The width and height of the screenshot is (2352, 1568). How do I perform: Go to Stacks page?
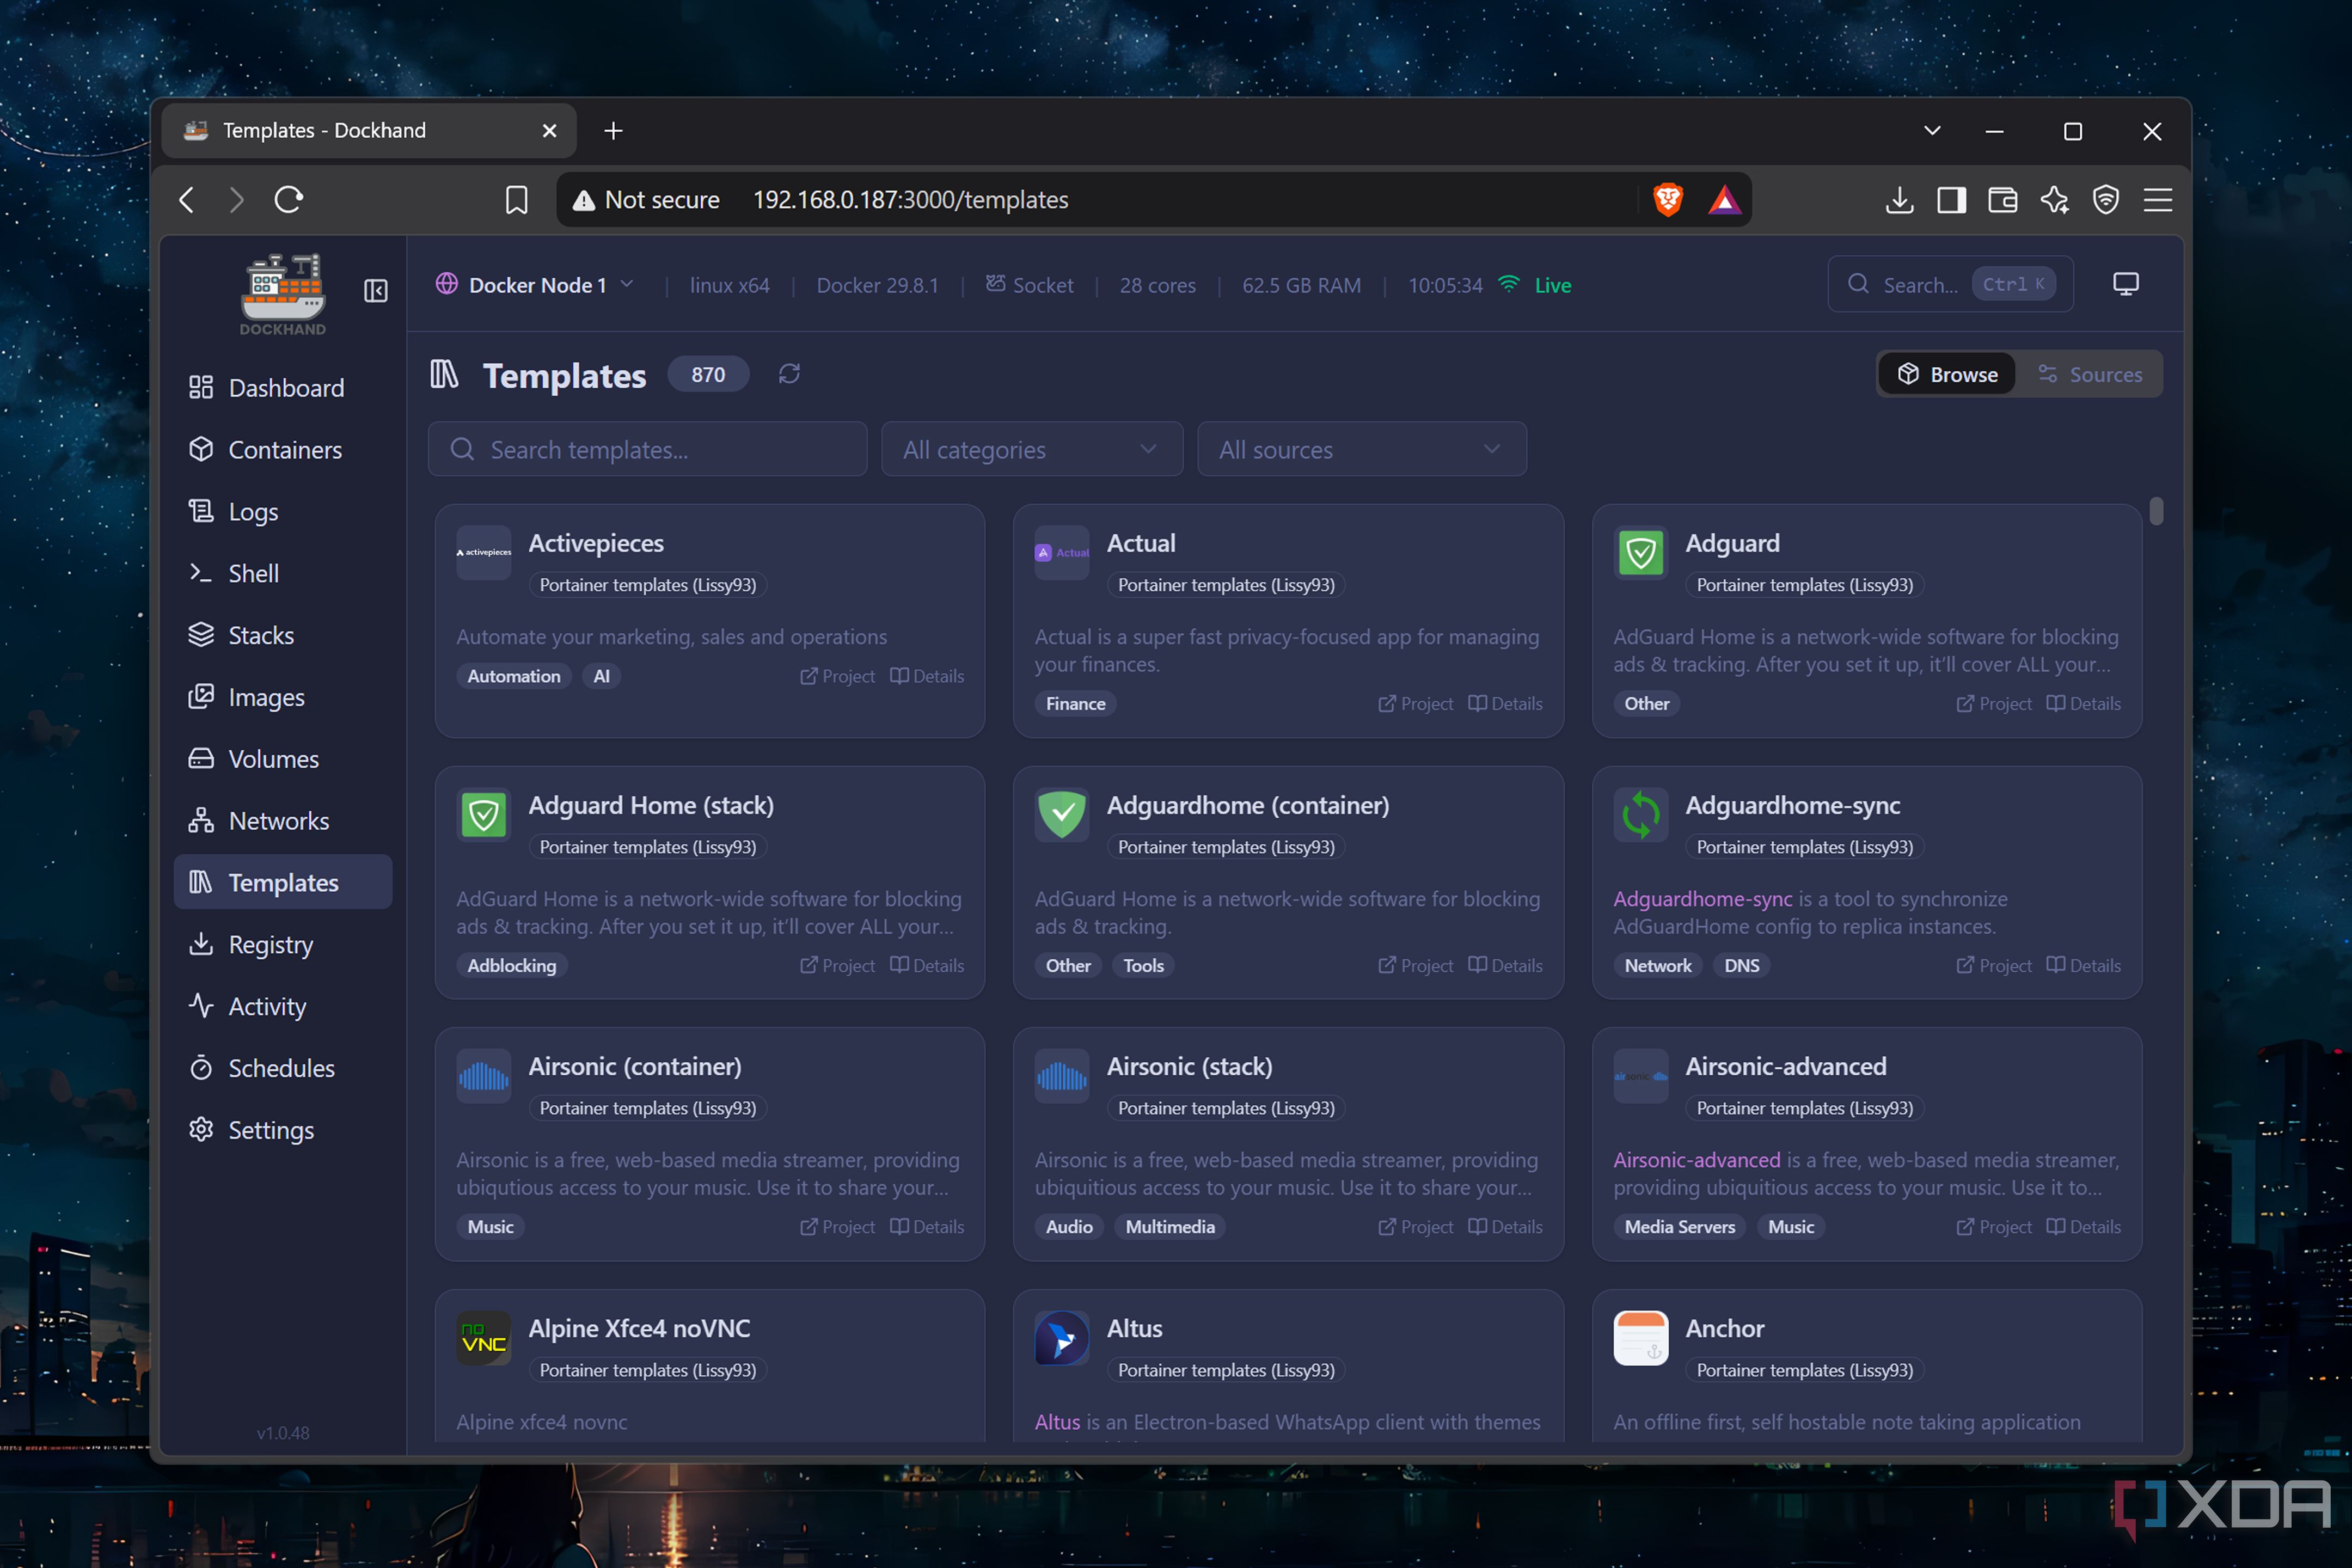[x=283, y=635]
